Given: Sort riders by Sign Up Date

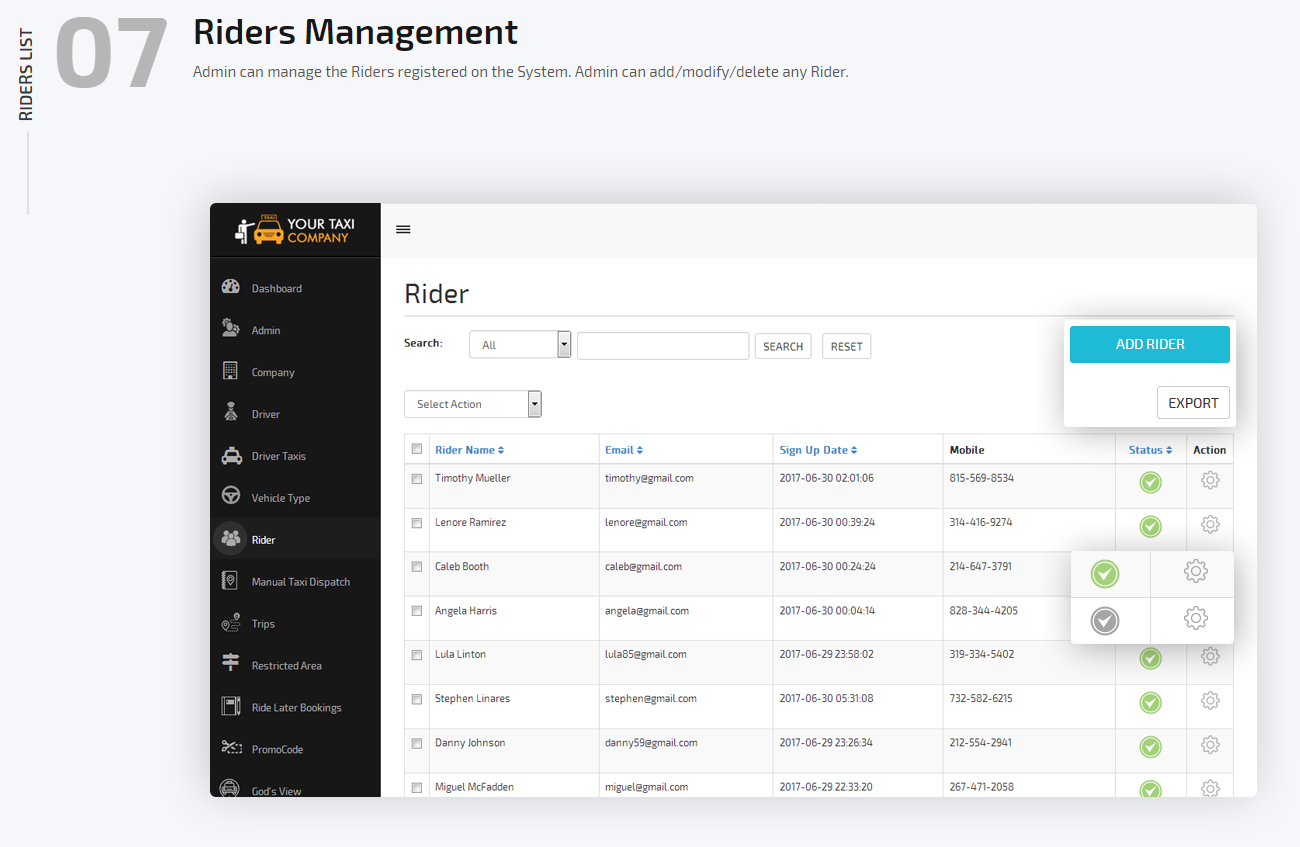Looking at the screenshot, I should [x=818, y=449].
